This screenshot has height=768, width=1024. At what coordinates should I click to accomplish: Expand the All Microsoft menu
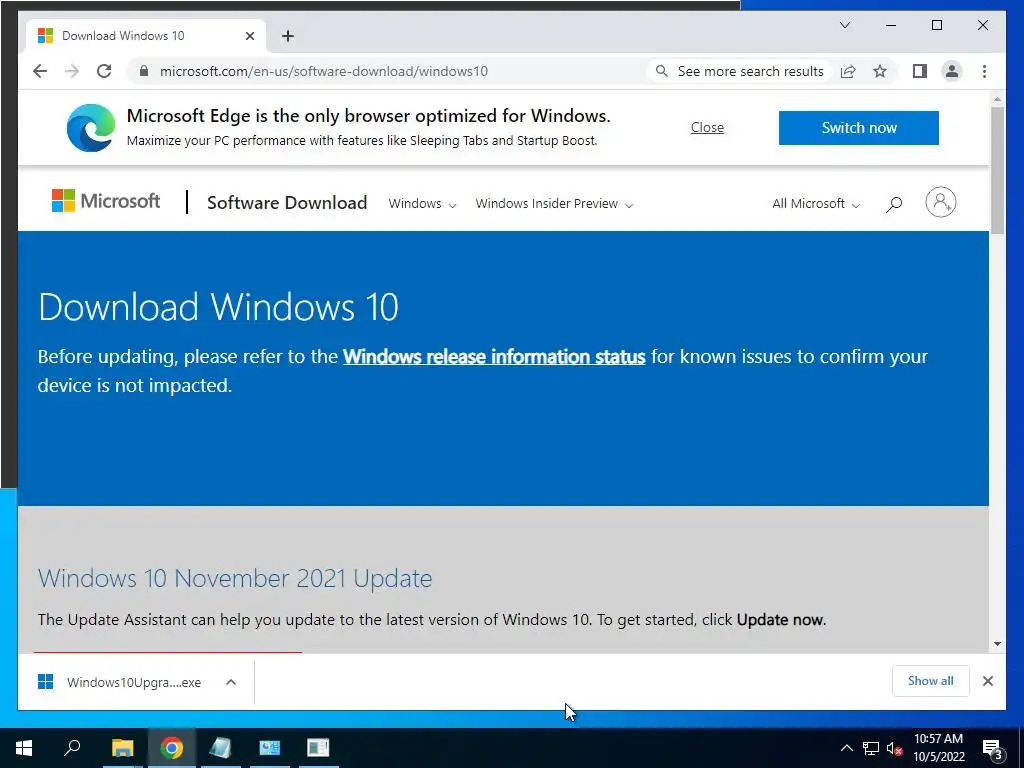(816, 204)
